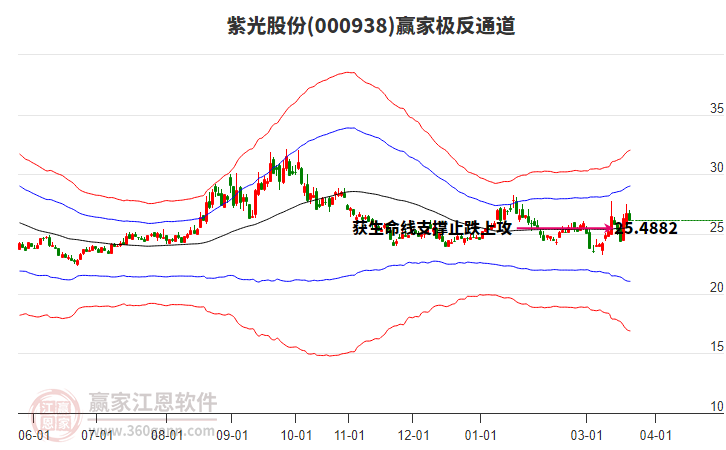Click the x-axis date 09-01
The image size is (726, 450).
tap(232, 435)
